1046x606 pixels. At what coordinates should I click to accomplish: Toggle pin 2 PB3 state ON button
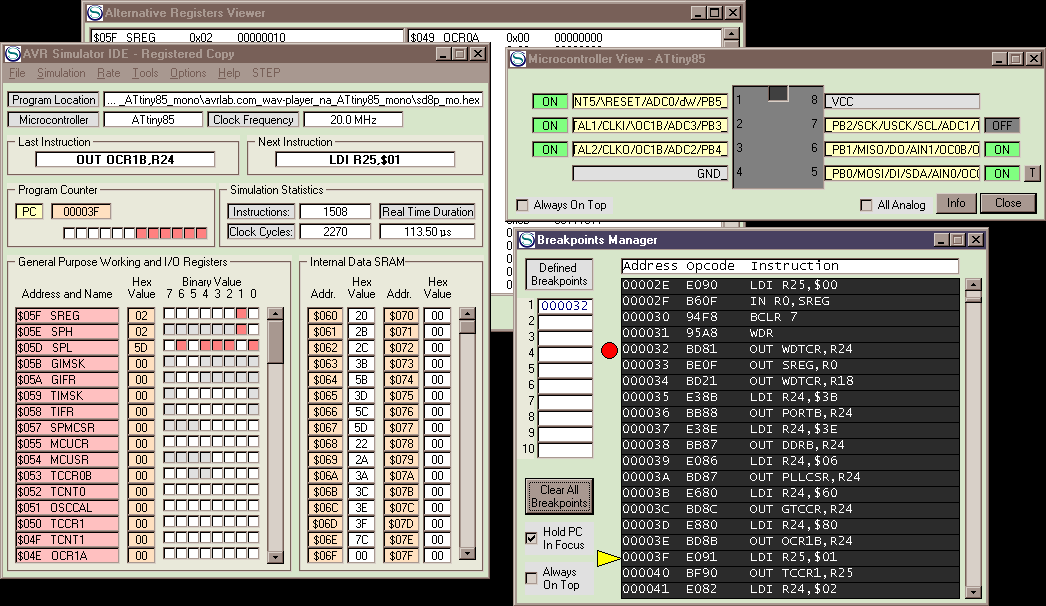(550, 125)
